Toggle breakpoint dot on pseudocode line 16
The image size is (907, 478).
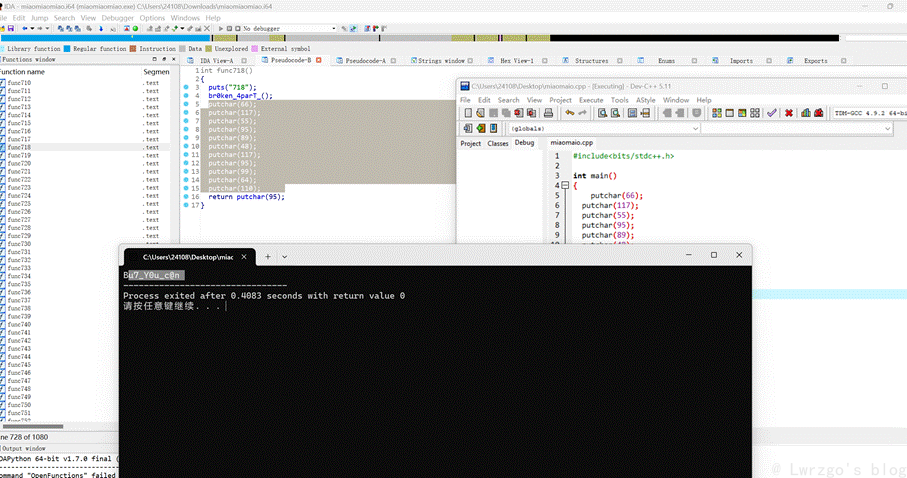point(186,197)
